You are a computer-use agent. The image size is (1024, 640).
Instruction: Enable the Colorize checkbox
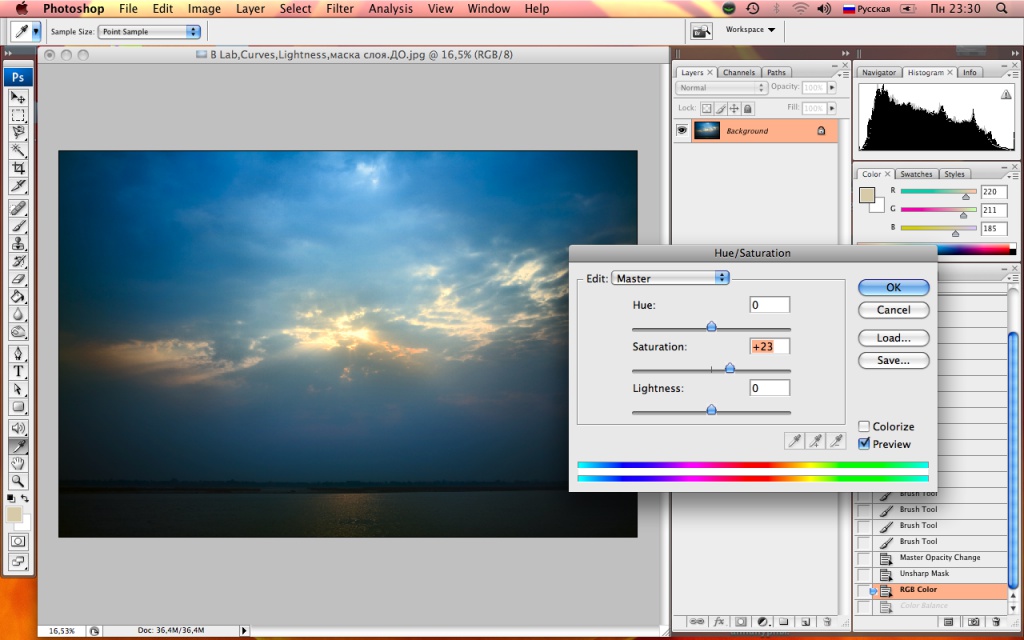click(864, 427)
